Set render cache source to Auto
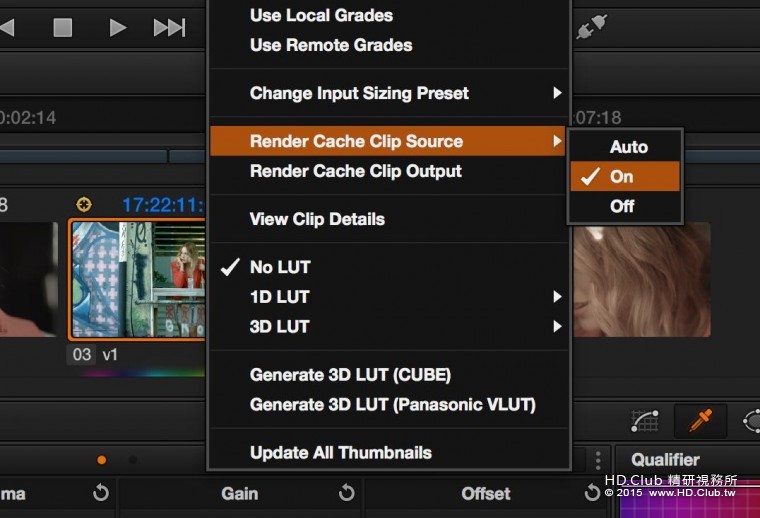The image size is (760, 518). 628,147
